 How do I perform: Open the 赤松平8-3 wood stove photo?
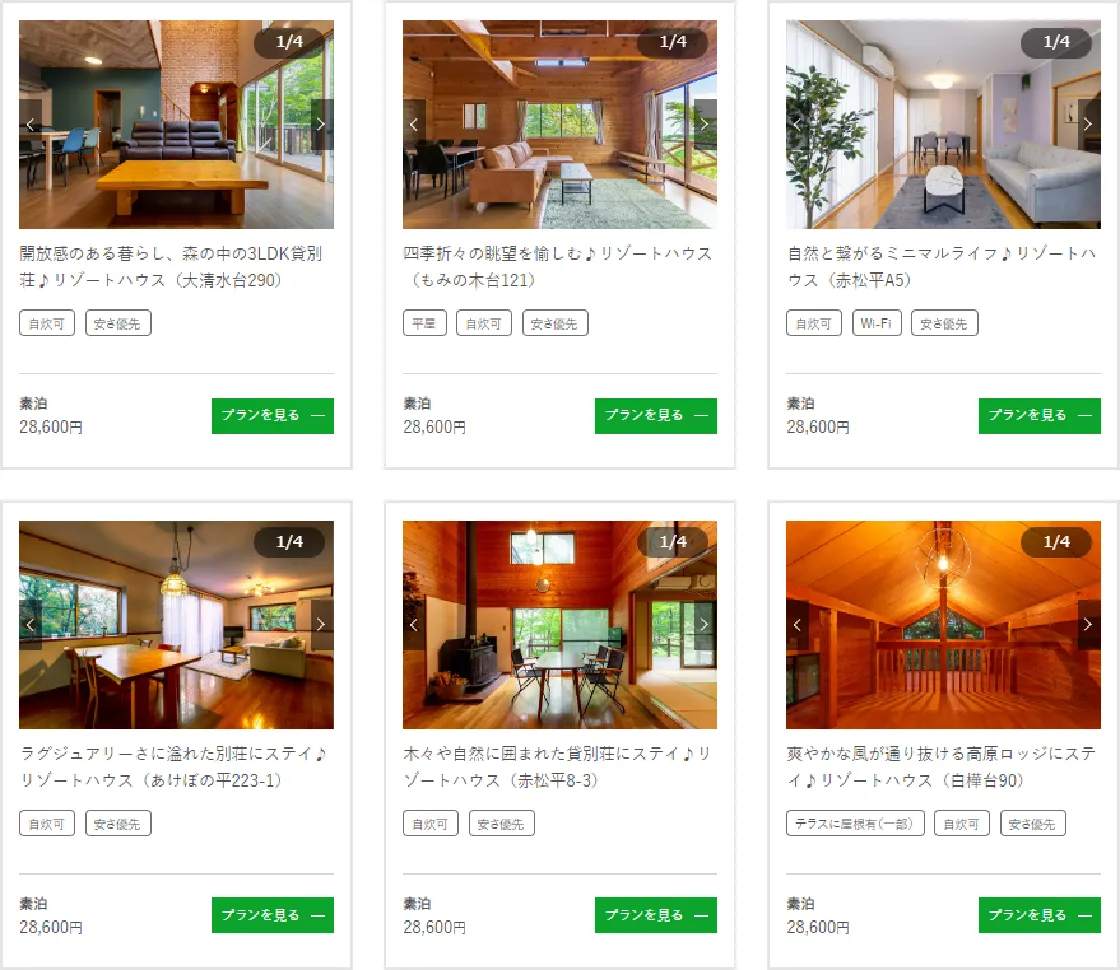click(560, 624)
